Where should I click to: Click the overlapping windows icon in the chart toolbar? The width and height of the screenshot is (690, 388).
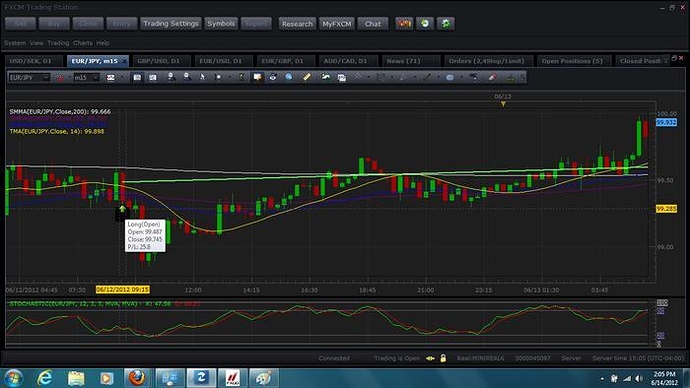coord(341,78)
